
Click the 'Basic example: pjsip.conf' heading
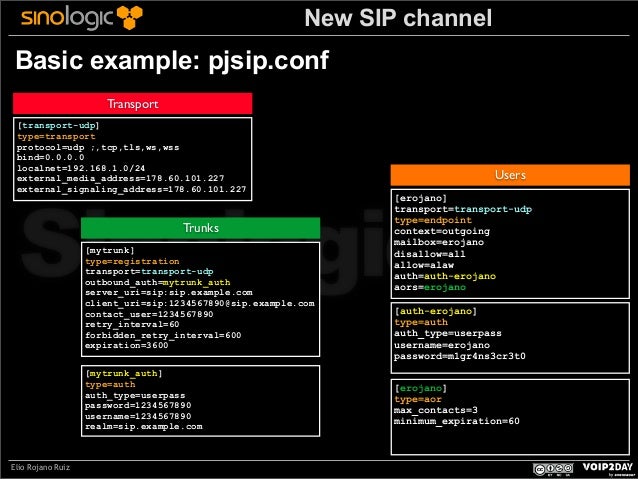coord(172,60)
